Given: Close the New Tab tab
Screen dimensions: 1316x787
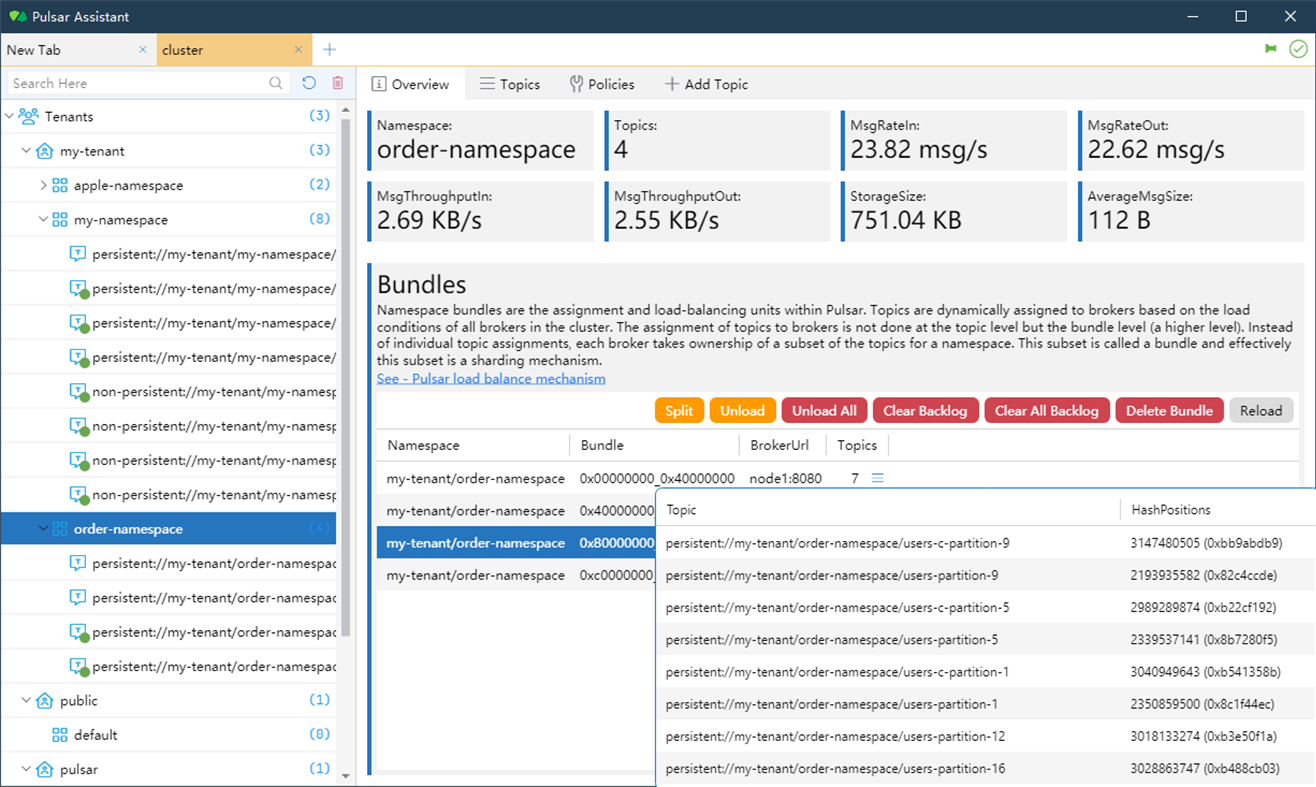Looking at the screenshot, I should [x=143, y=50].
